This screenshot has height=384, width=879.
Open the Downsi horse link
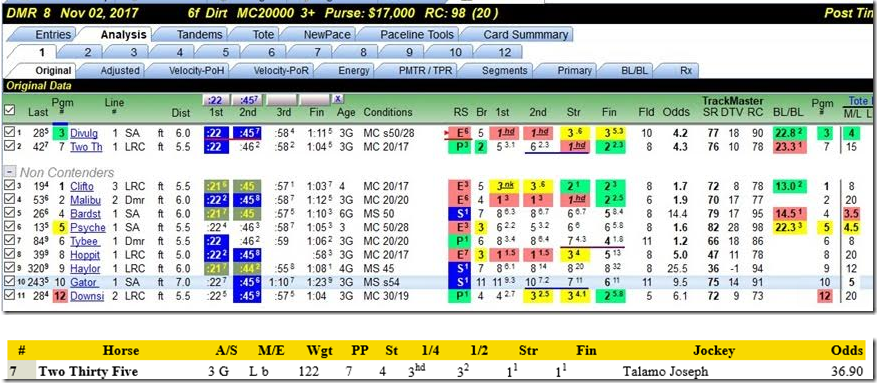(x=87, y=296)
